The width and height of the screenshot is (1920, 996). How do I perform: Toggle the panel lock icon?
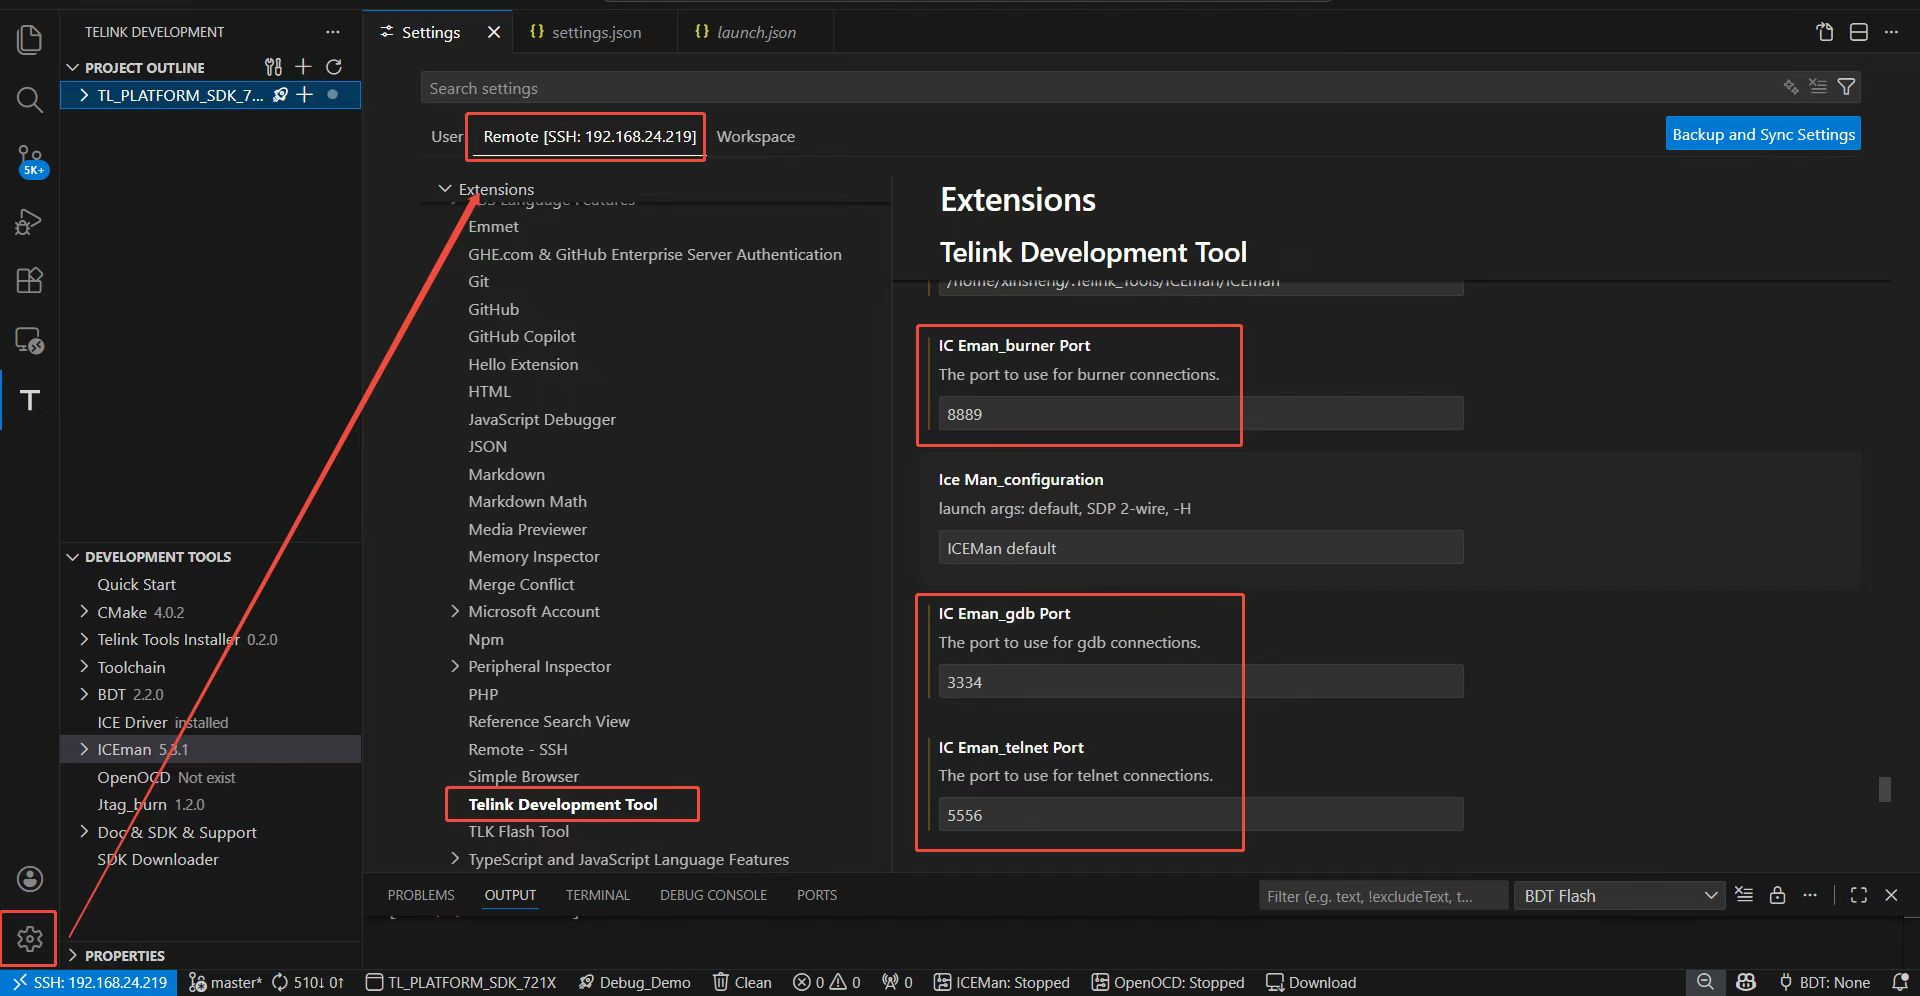click(1777, 895)
